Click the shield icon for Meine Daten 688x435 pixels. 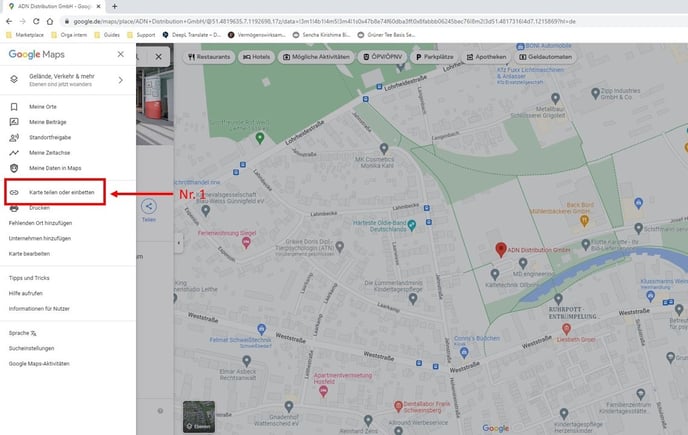(14, 168)
